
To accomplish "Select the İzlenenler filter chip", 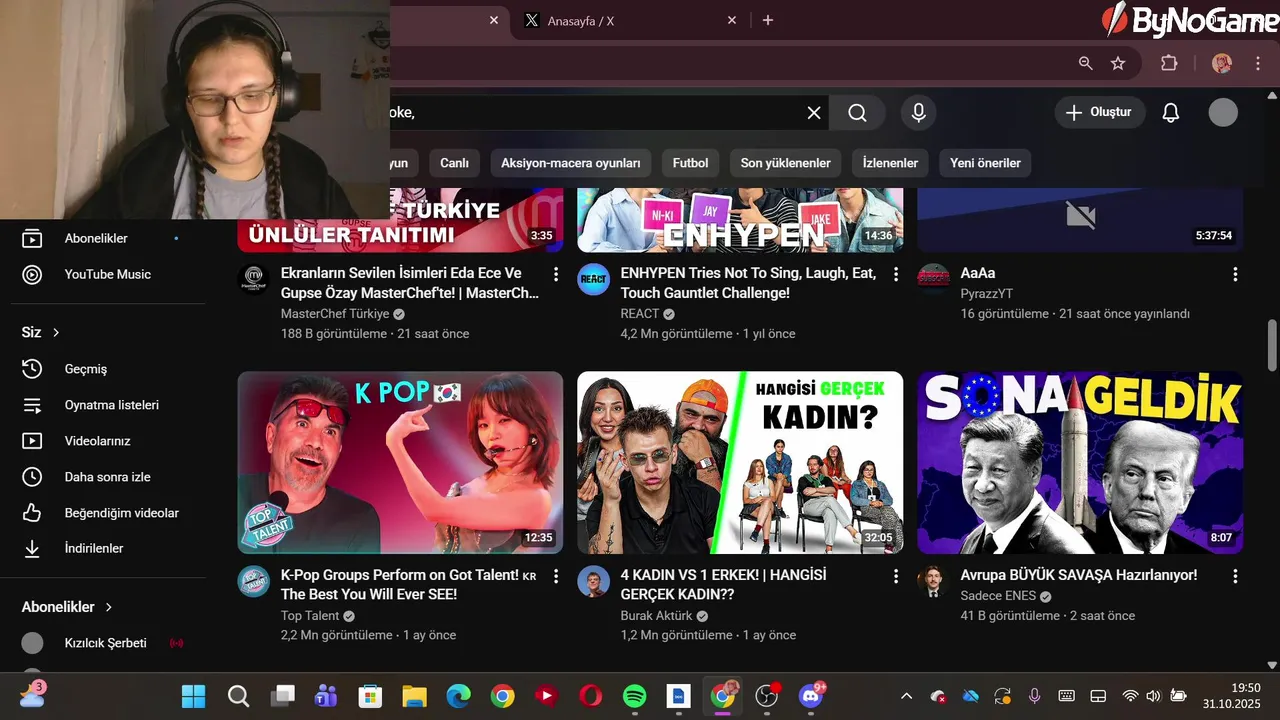I will point(890,163).
